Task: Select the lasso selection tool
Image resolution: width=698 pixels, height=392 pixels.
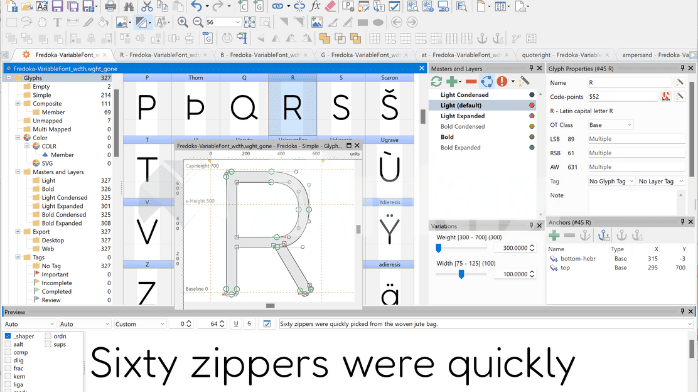Action: click(27, 22)
